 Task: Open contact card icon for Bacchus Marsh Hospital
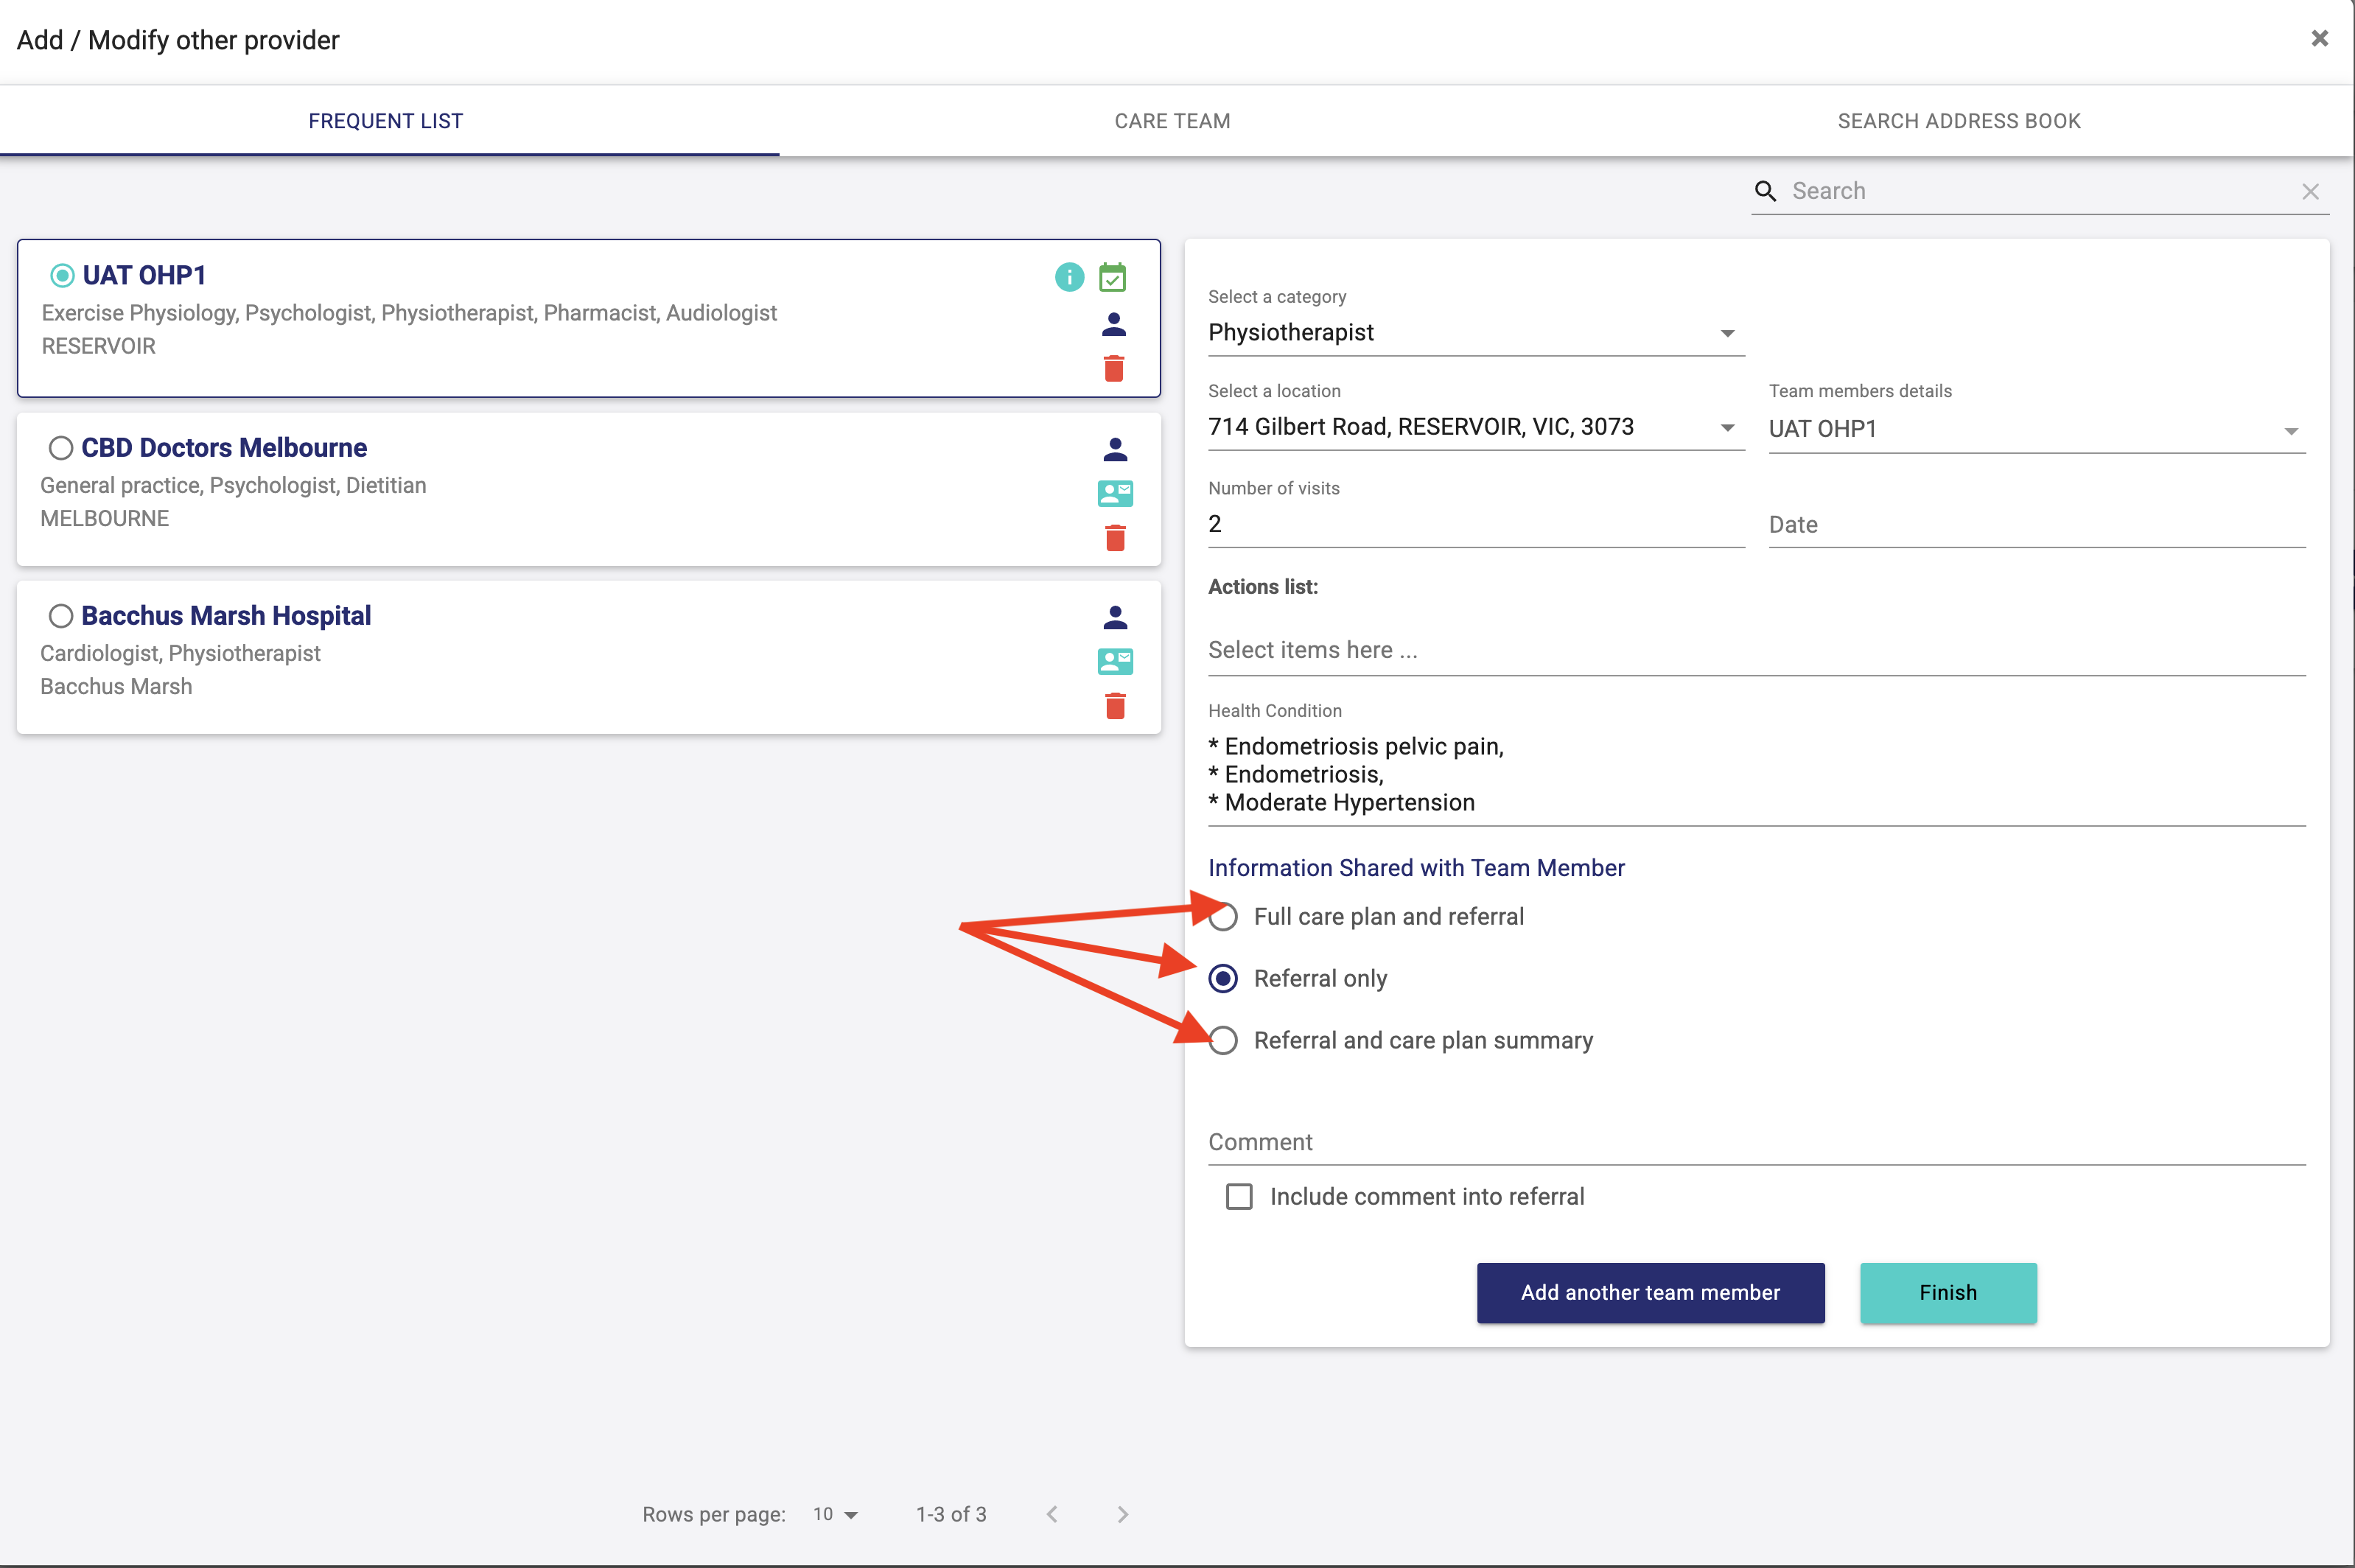pyautogui.click(x=1115, y=661)
